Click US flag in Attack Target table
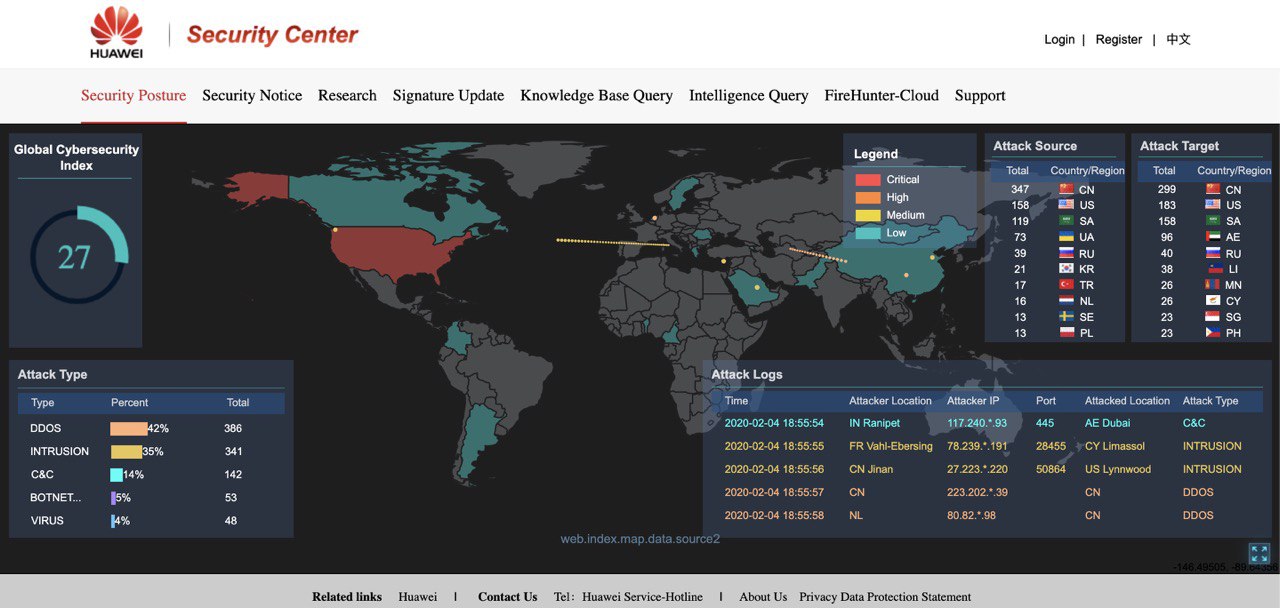Image resolution: width=1280 pixels, height=608 pixels. (1213, 205)
